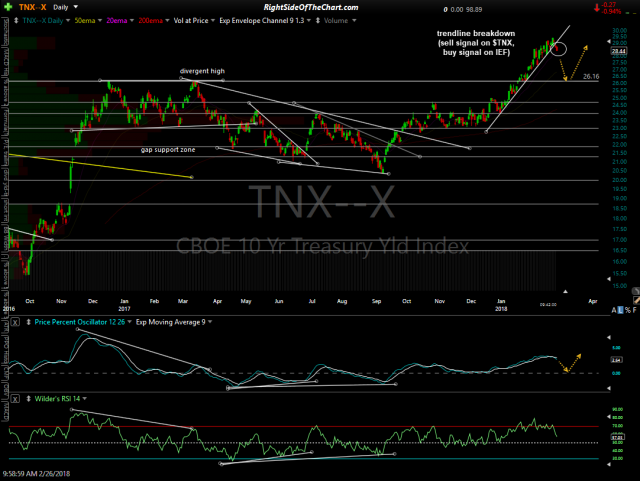This screenshot has width=640, height=481.
Task: Click the 26.16 price level label
Action: tap(591, 76)
